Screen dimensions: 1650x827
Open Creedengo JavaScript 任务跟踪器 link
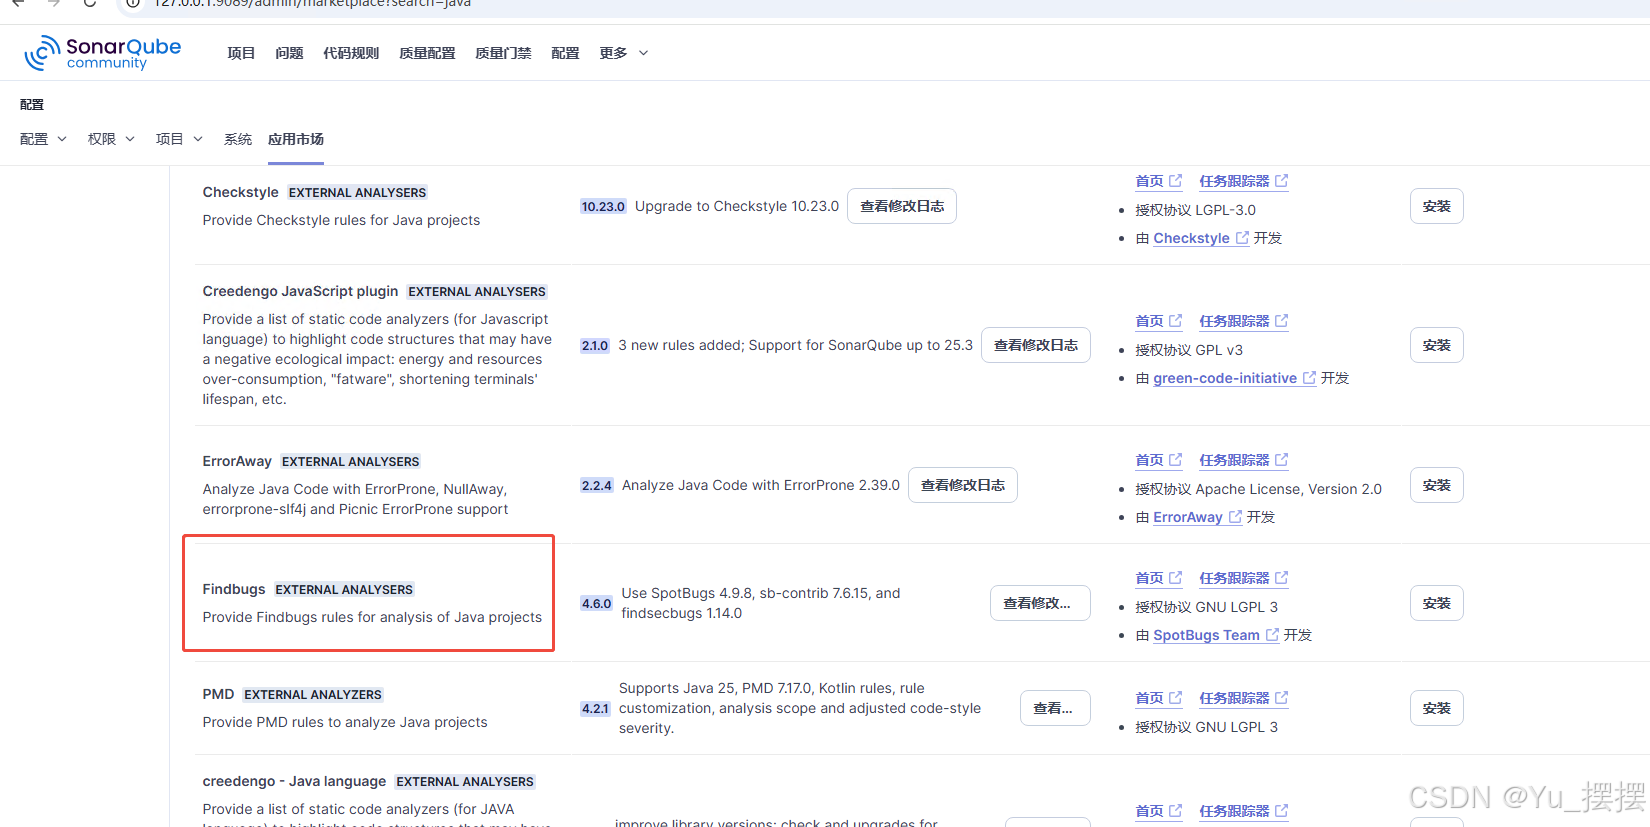click(1244, 321)
